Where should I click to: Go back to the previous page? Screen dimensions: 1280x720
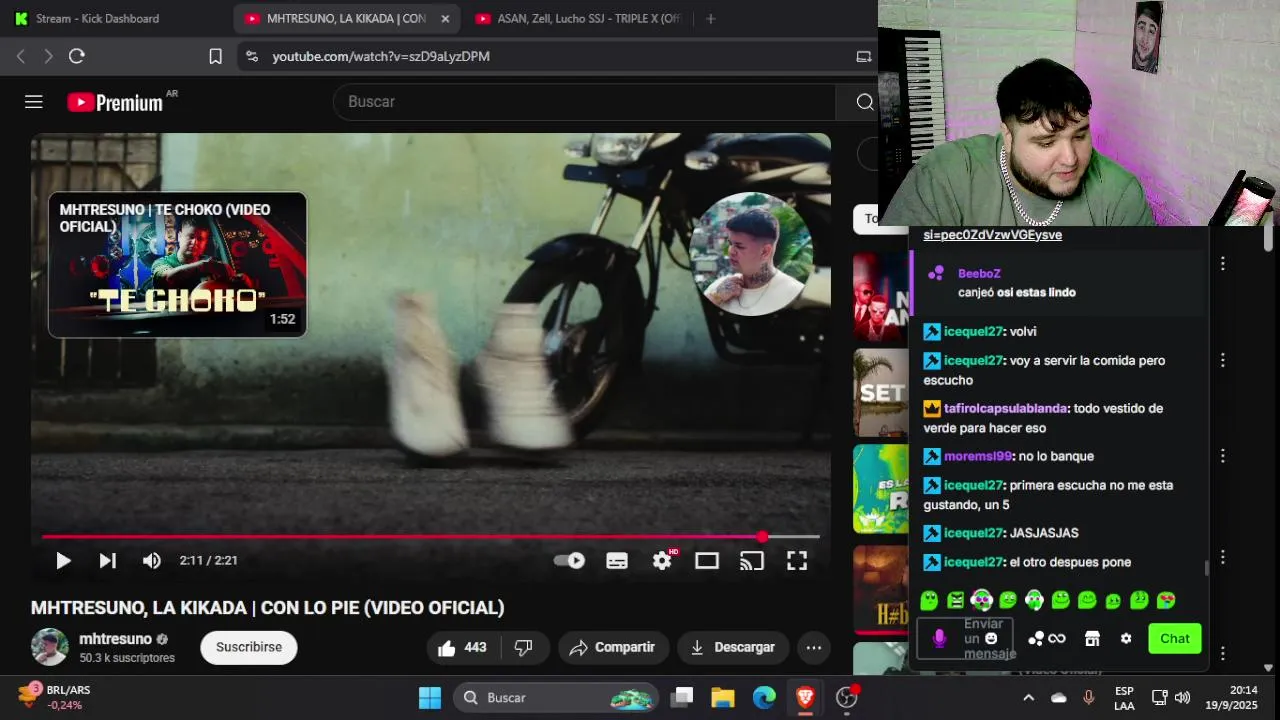click(x=20, y=56)
